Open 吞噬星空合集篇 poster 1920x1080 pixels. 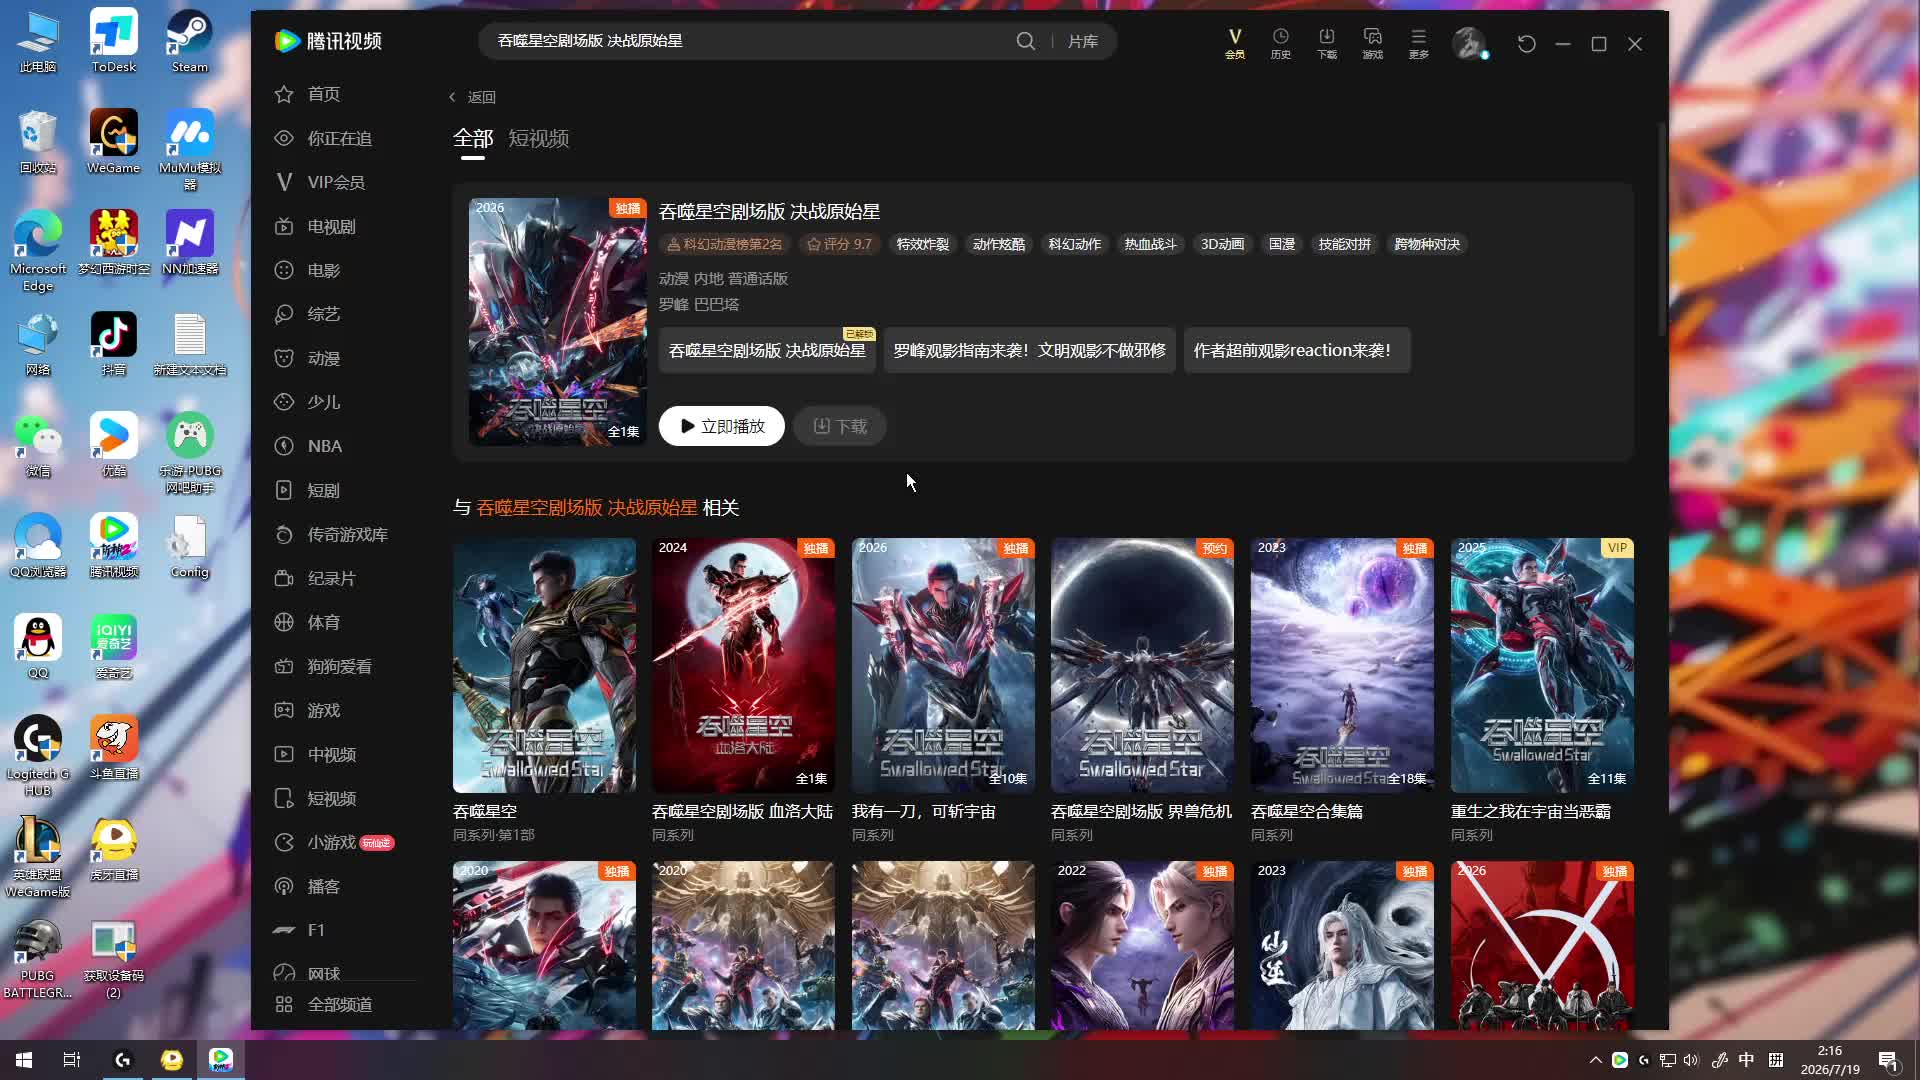point(1342,665)
